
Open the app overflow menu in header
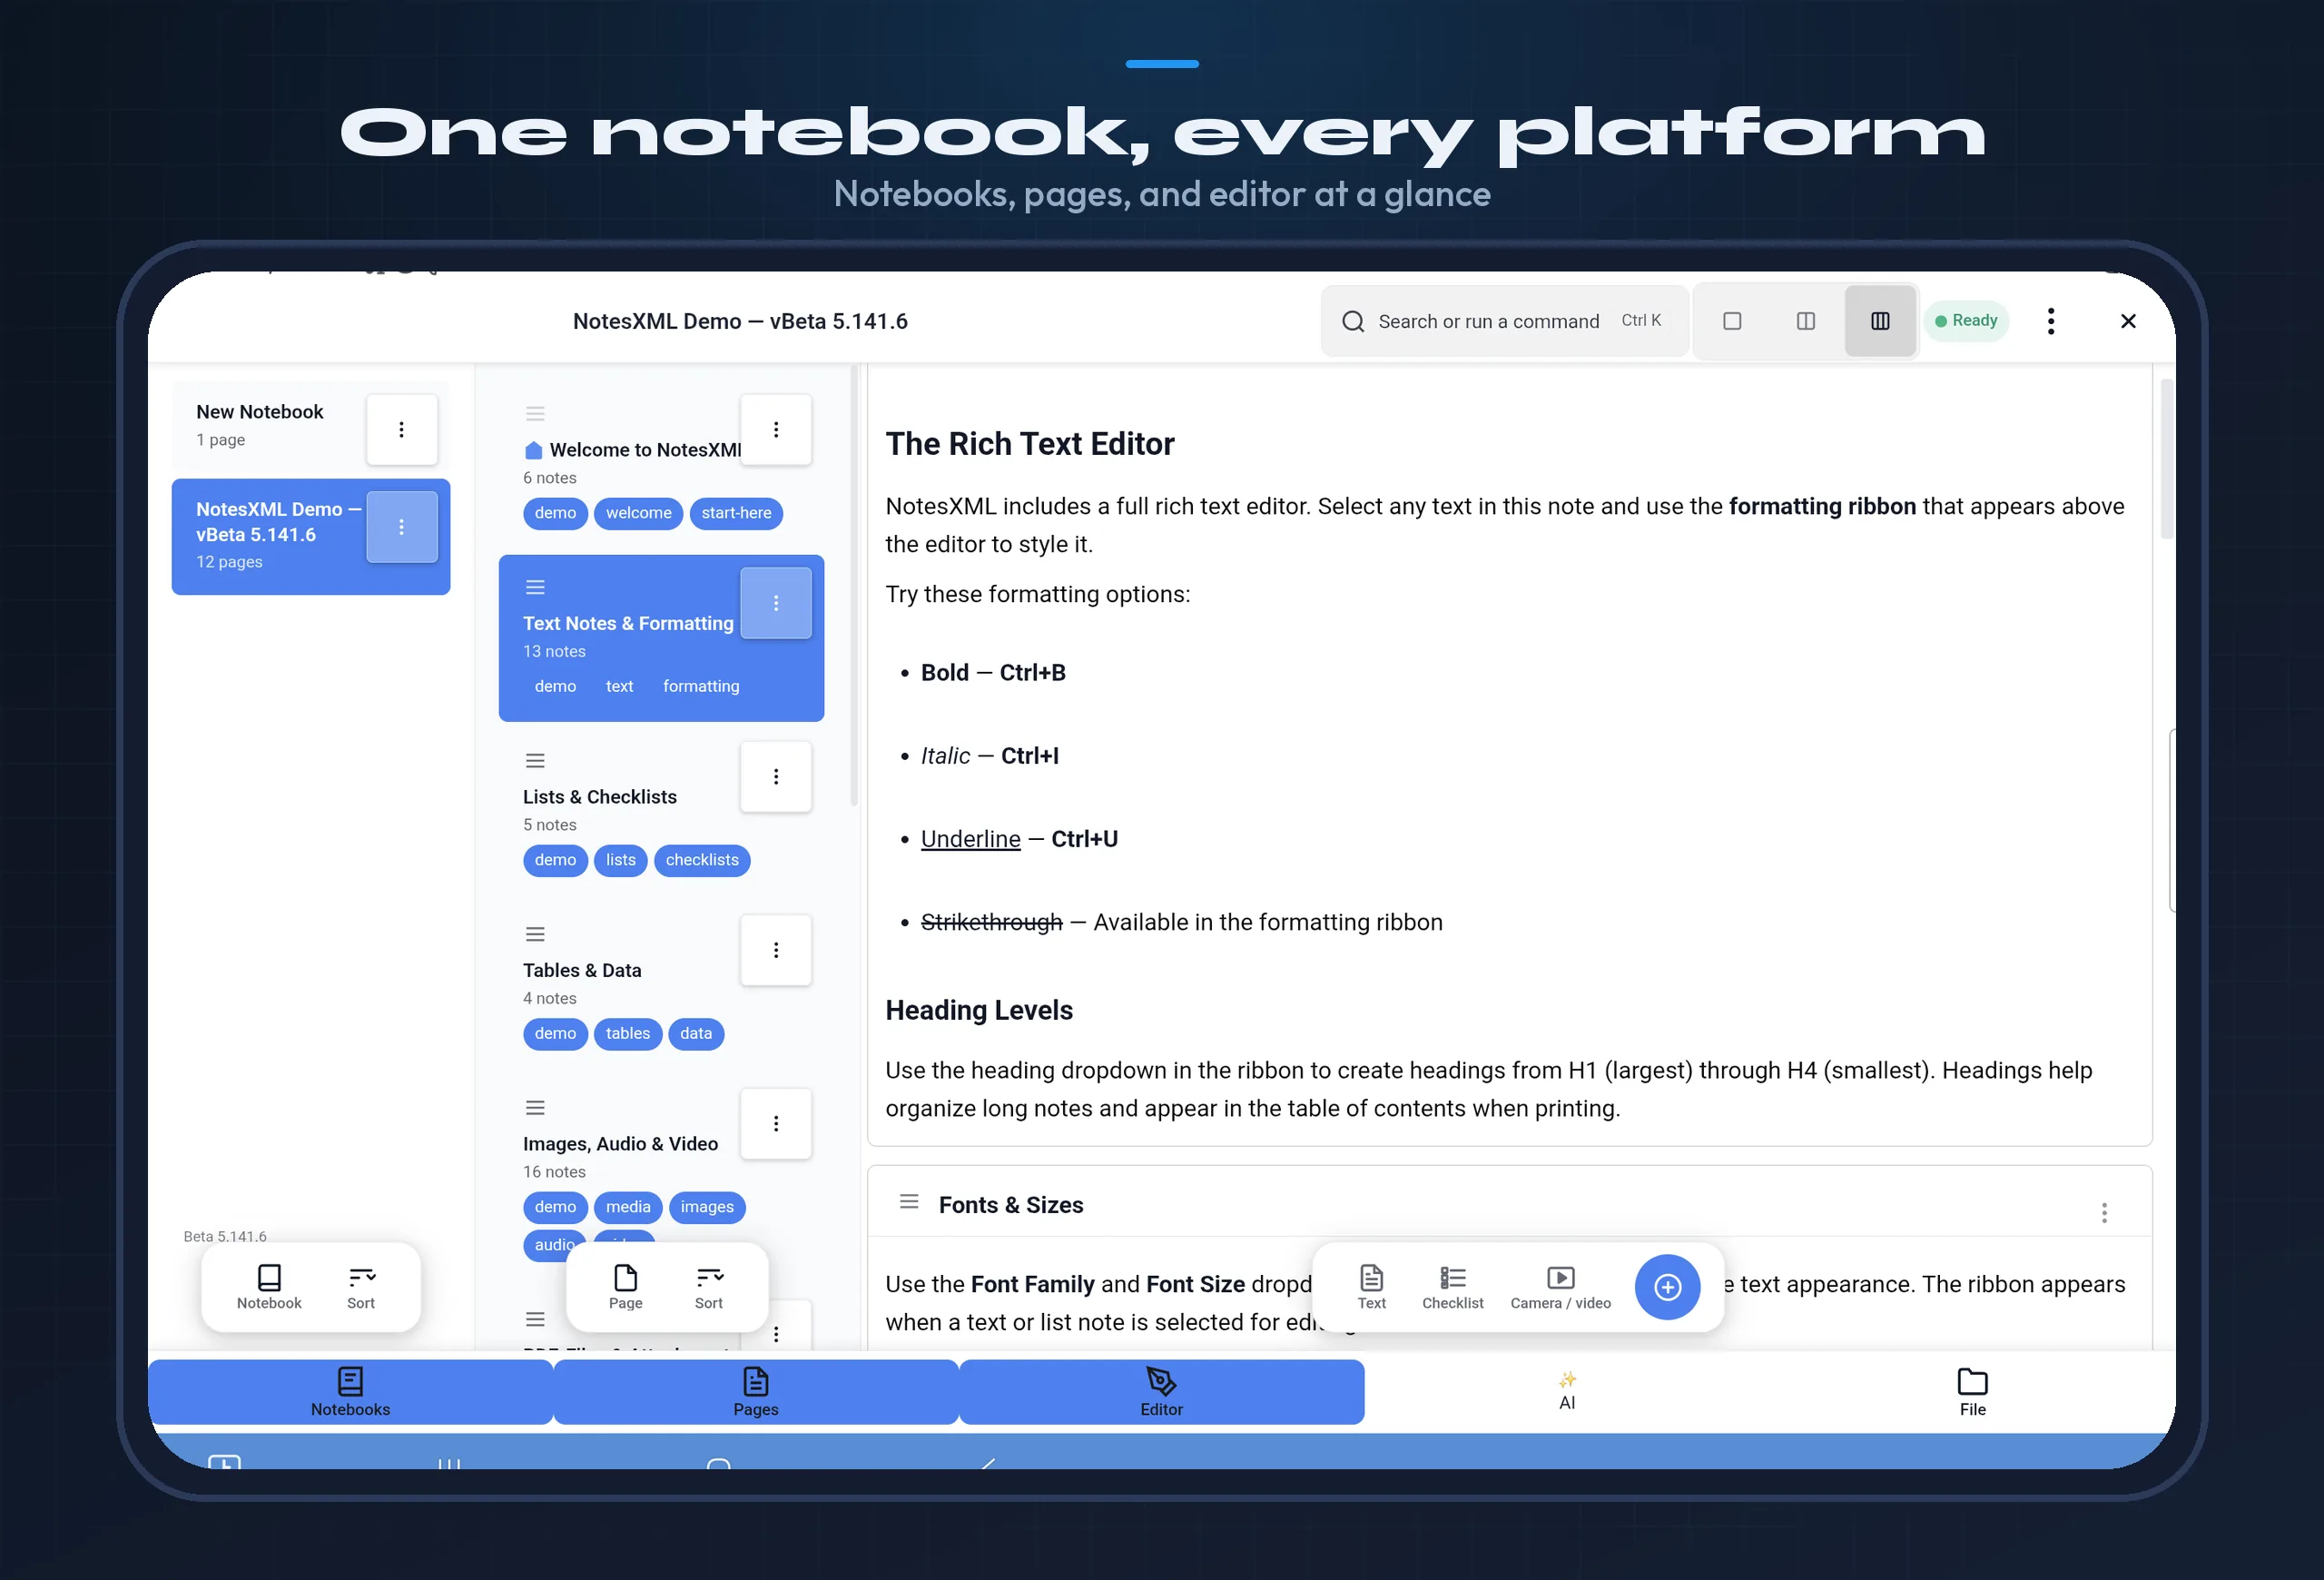[2051, 321]
